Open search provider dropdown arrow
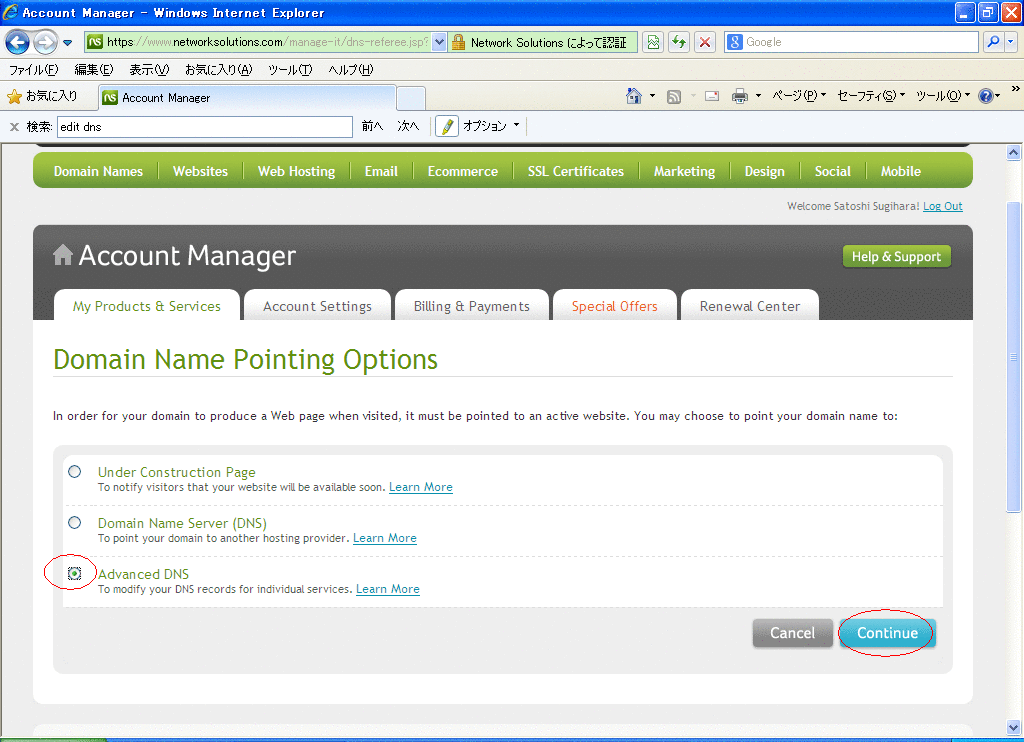The image size is (1024, 742). [x=1010, y=42]
